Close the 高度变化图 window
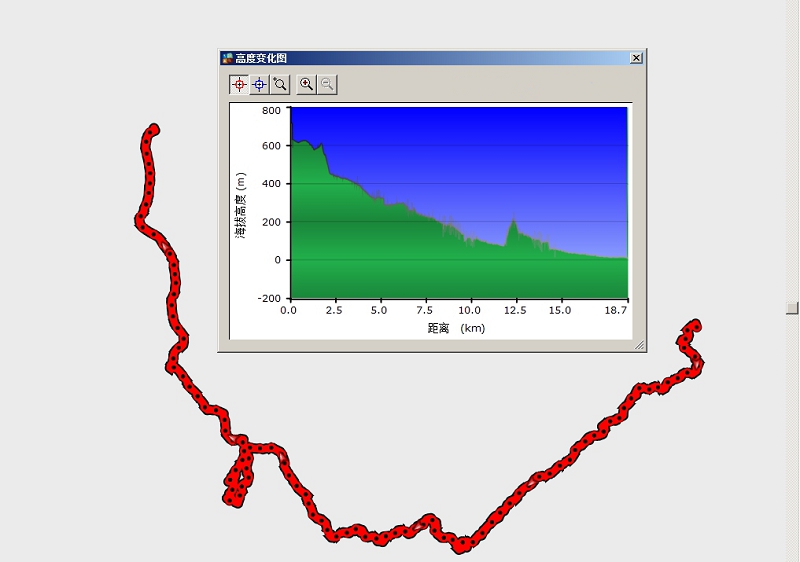 (636, 58)
